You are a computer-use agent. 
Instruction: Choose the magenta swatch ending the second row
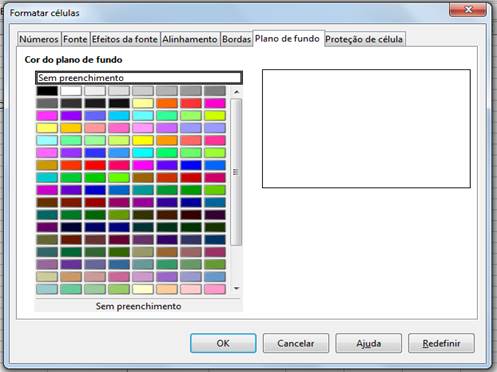click(x=215, y=103)
